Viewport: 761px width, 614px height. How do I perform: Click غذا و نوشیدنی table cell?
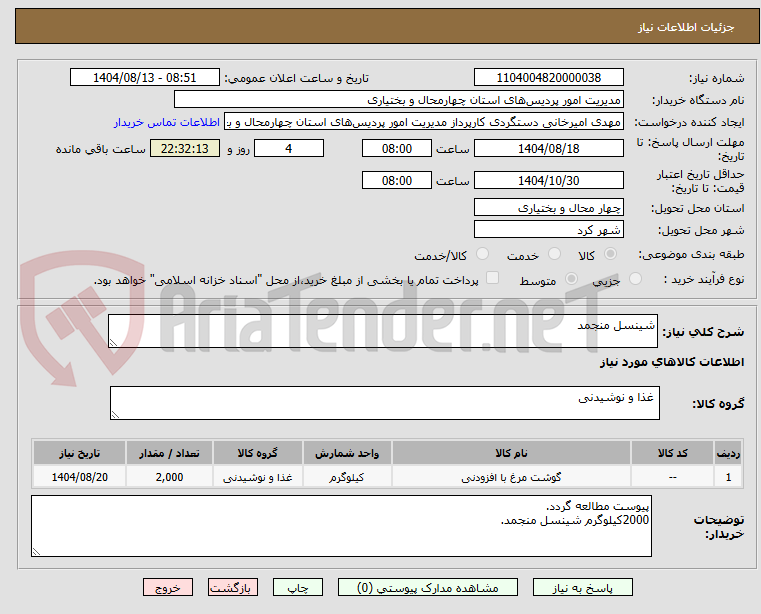pos(257,477)
